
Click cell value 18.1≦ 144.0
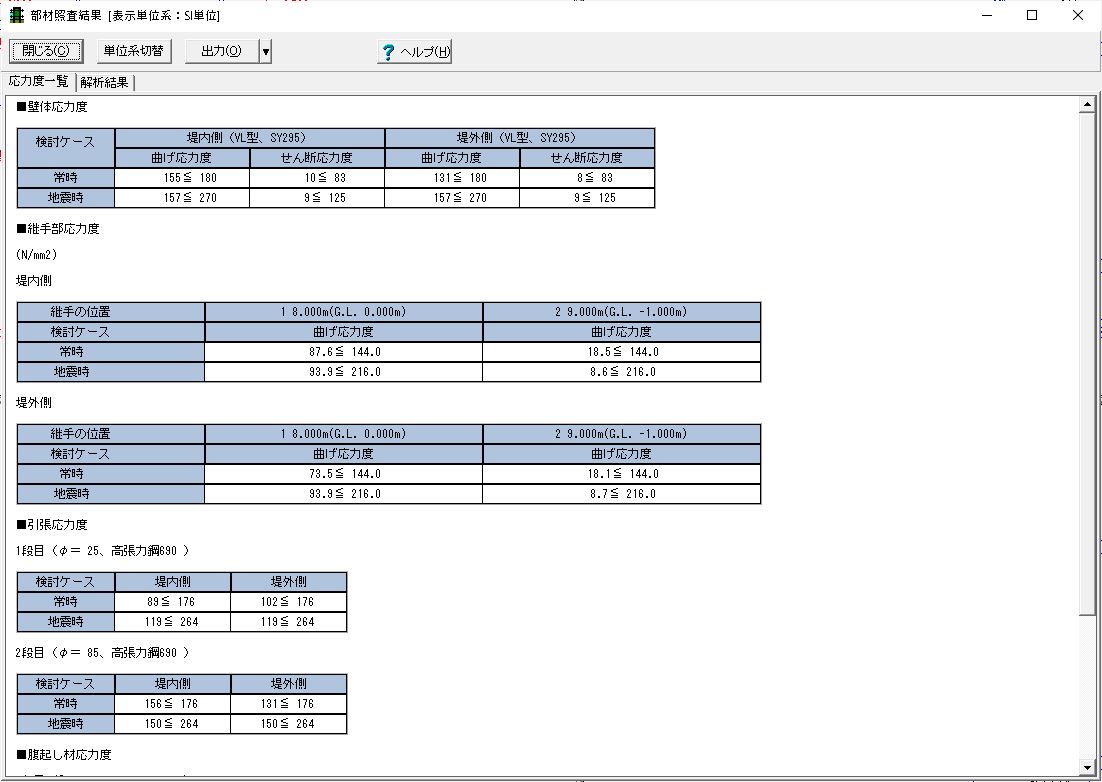[x=623, y=474]
